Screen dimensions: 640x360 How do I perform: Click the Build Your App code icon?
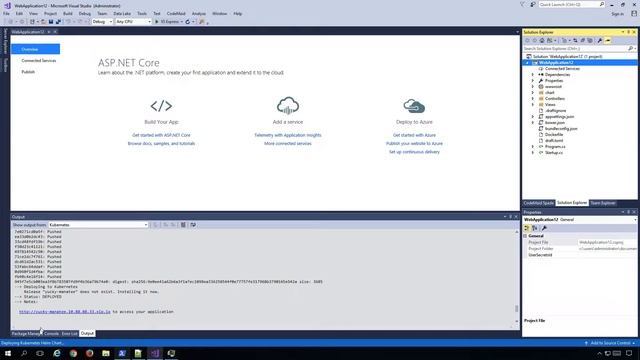161,106
